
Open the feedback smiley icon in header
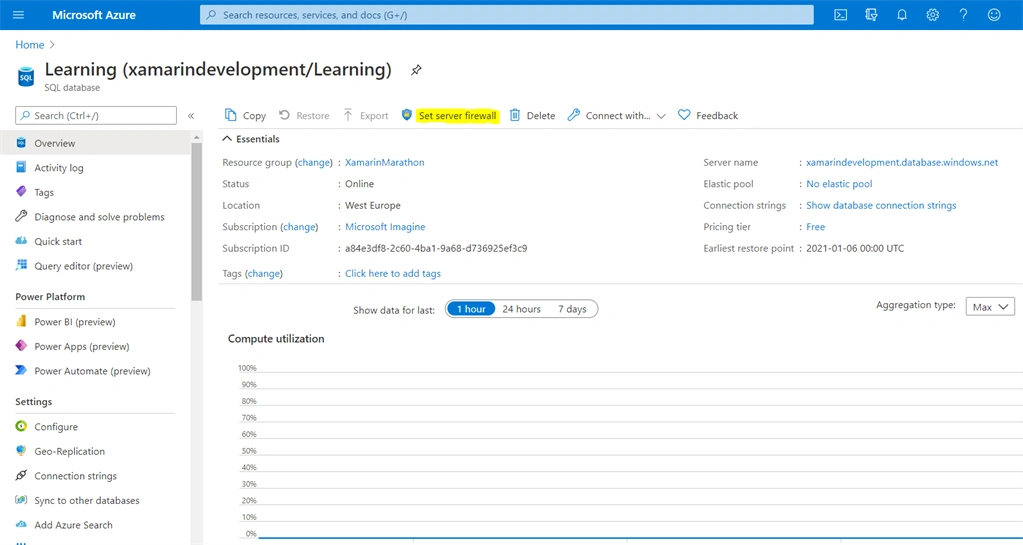pos(994,14)
